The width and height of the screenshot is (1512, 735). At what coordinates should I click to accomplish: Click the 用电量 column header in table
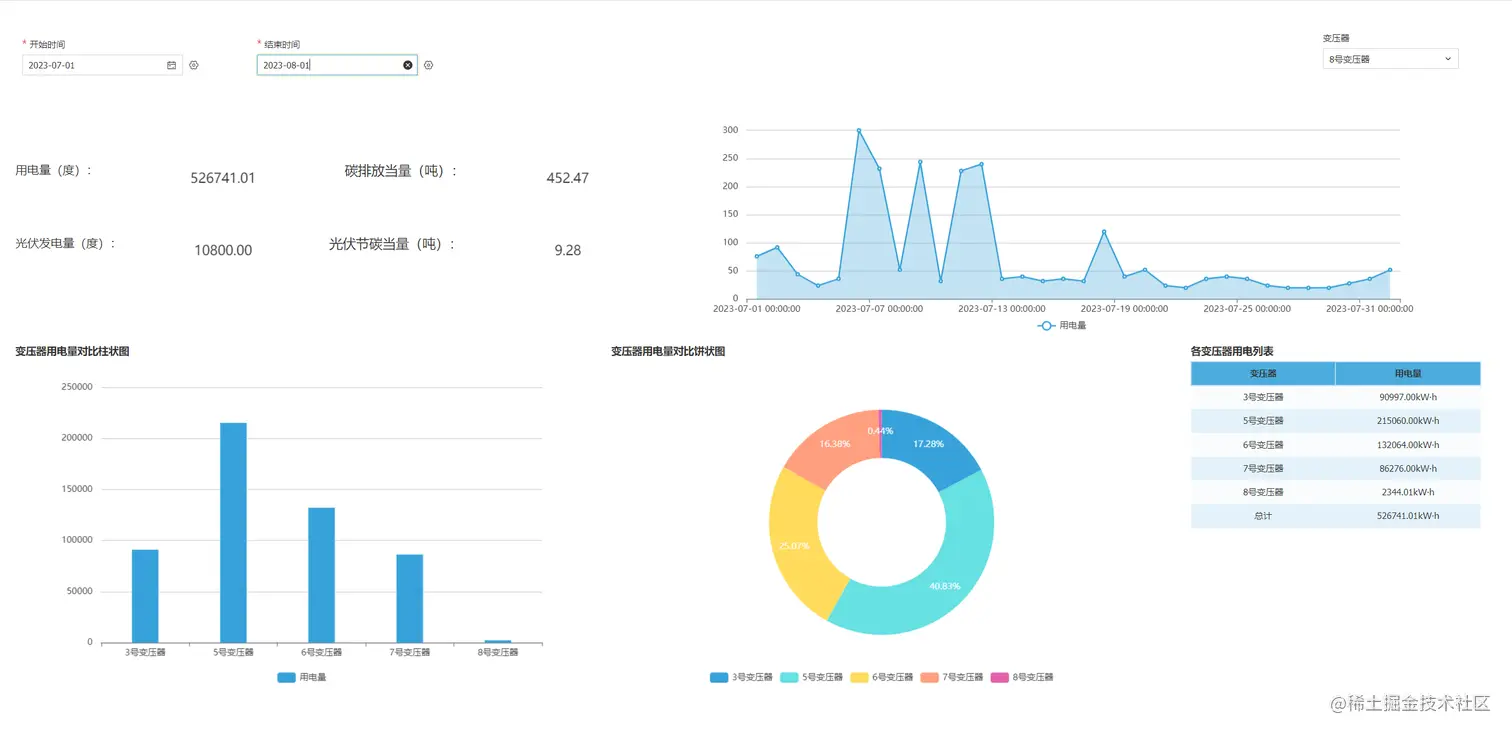[1408, 374]
